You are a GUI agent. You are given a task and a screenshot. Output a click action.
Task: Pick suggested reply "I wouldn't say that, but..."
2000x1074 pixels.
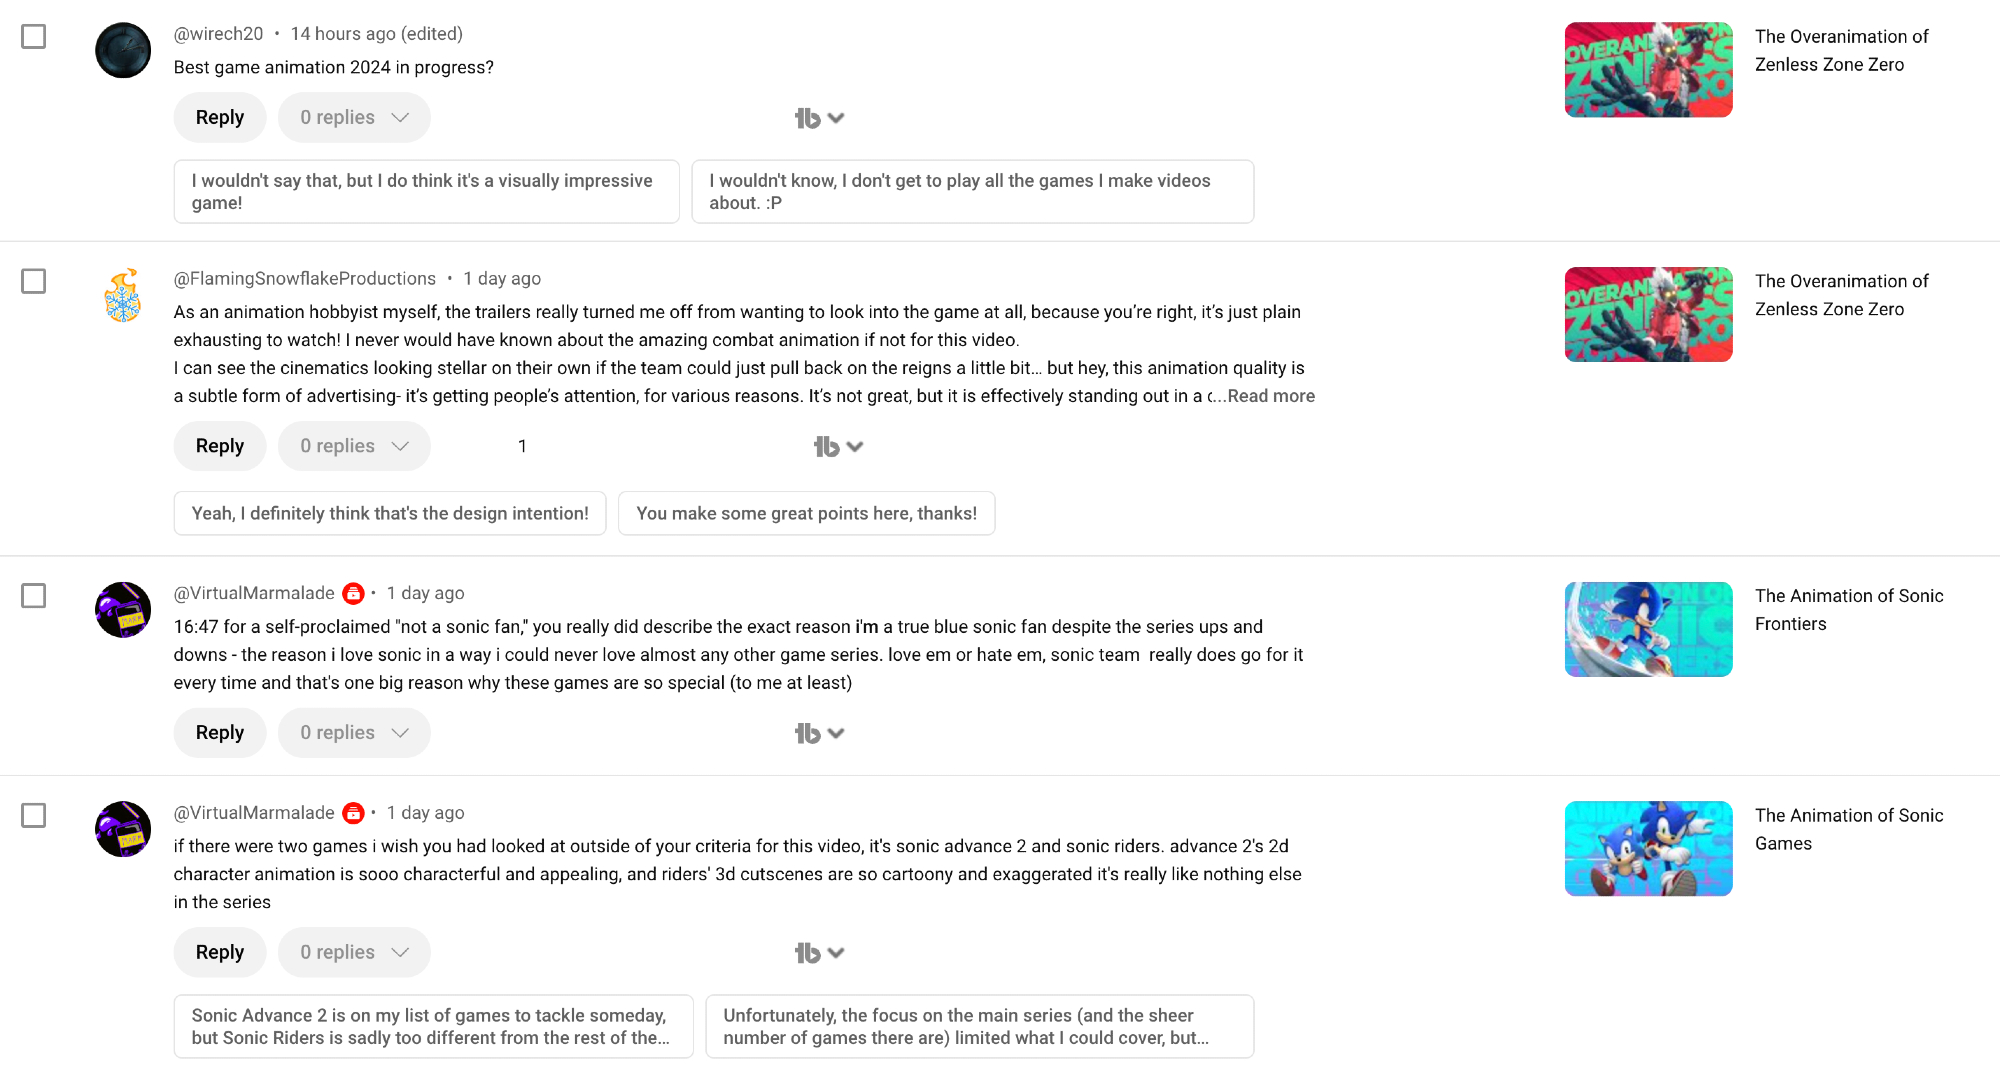point(426,192)
